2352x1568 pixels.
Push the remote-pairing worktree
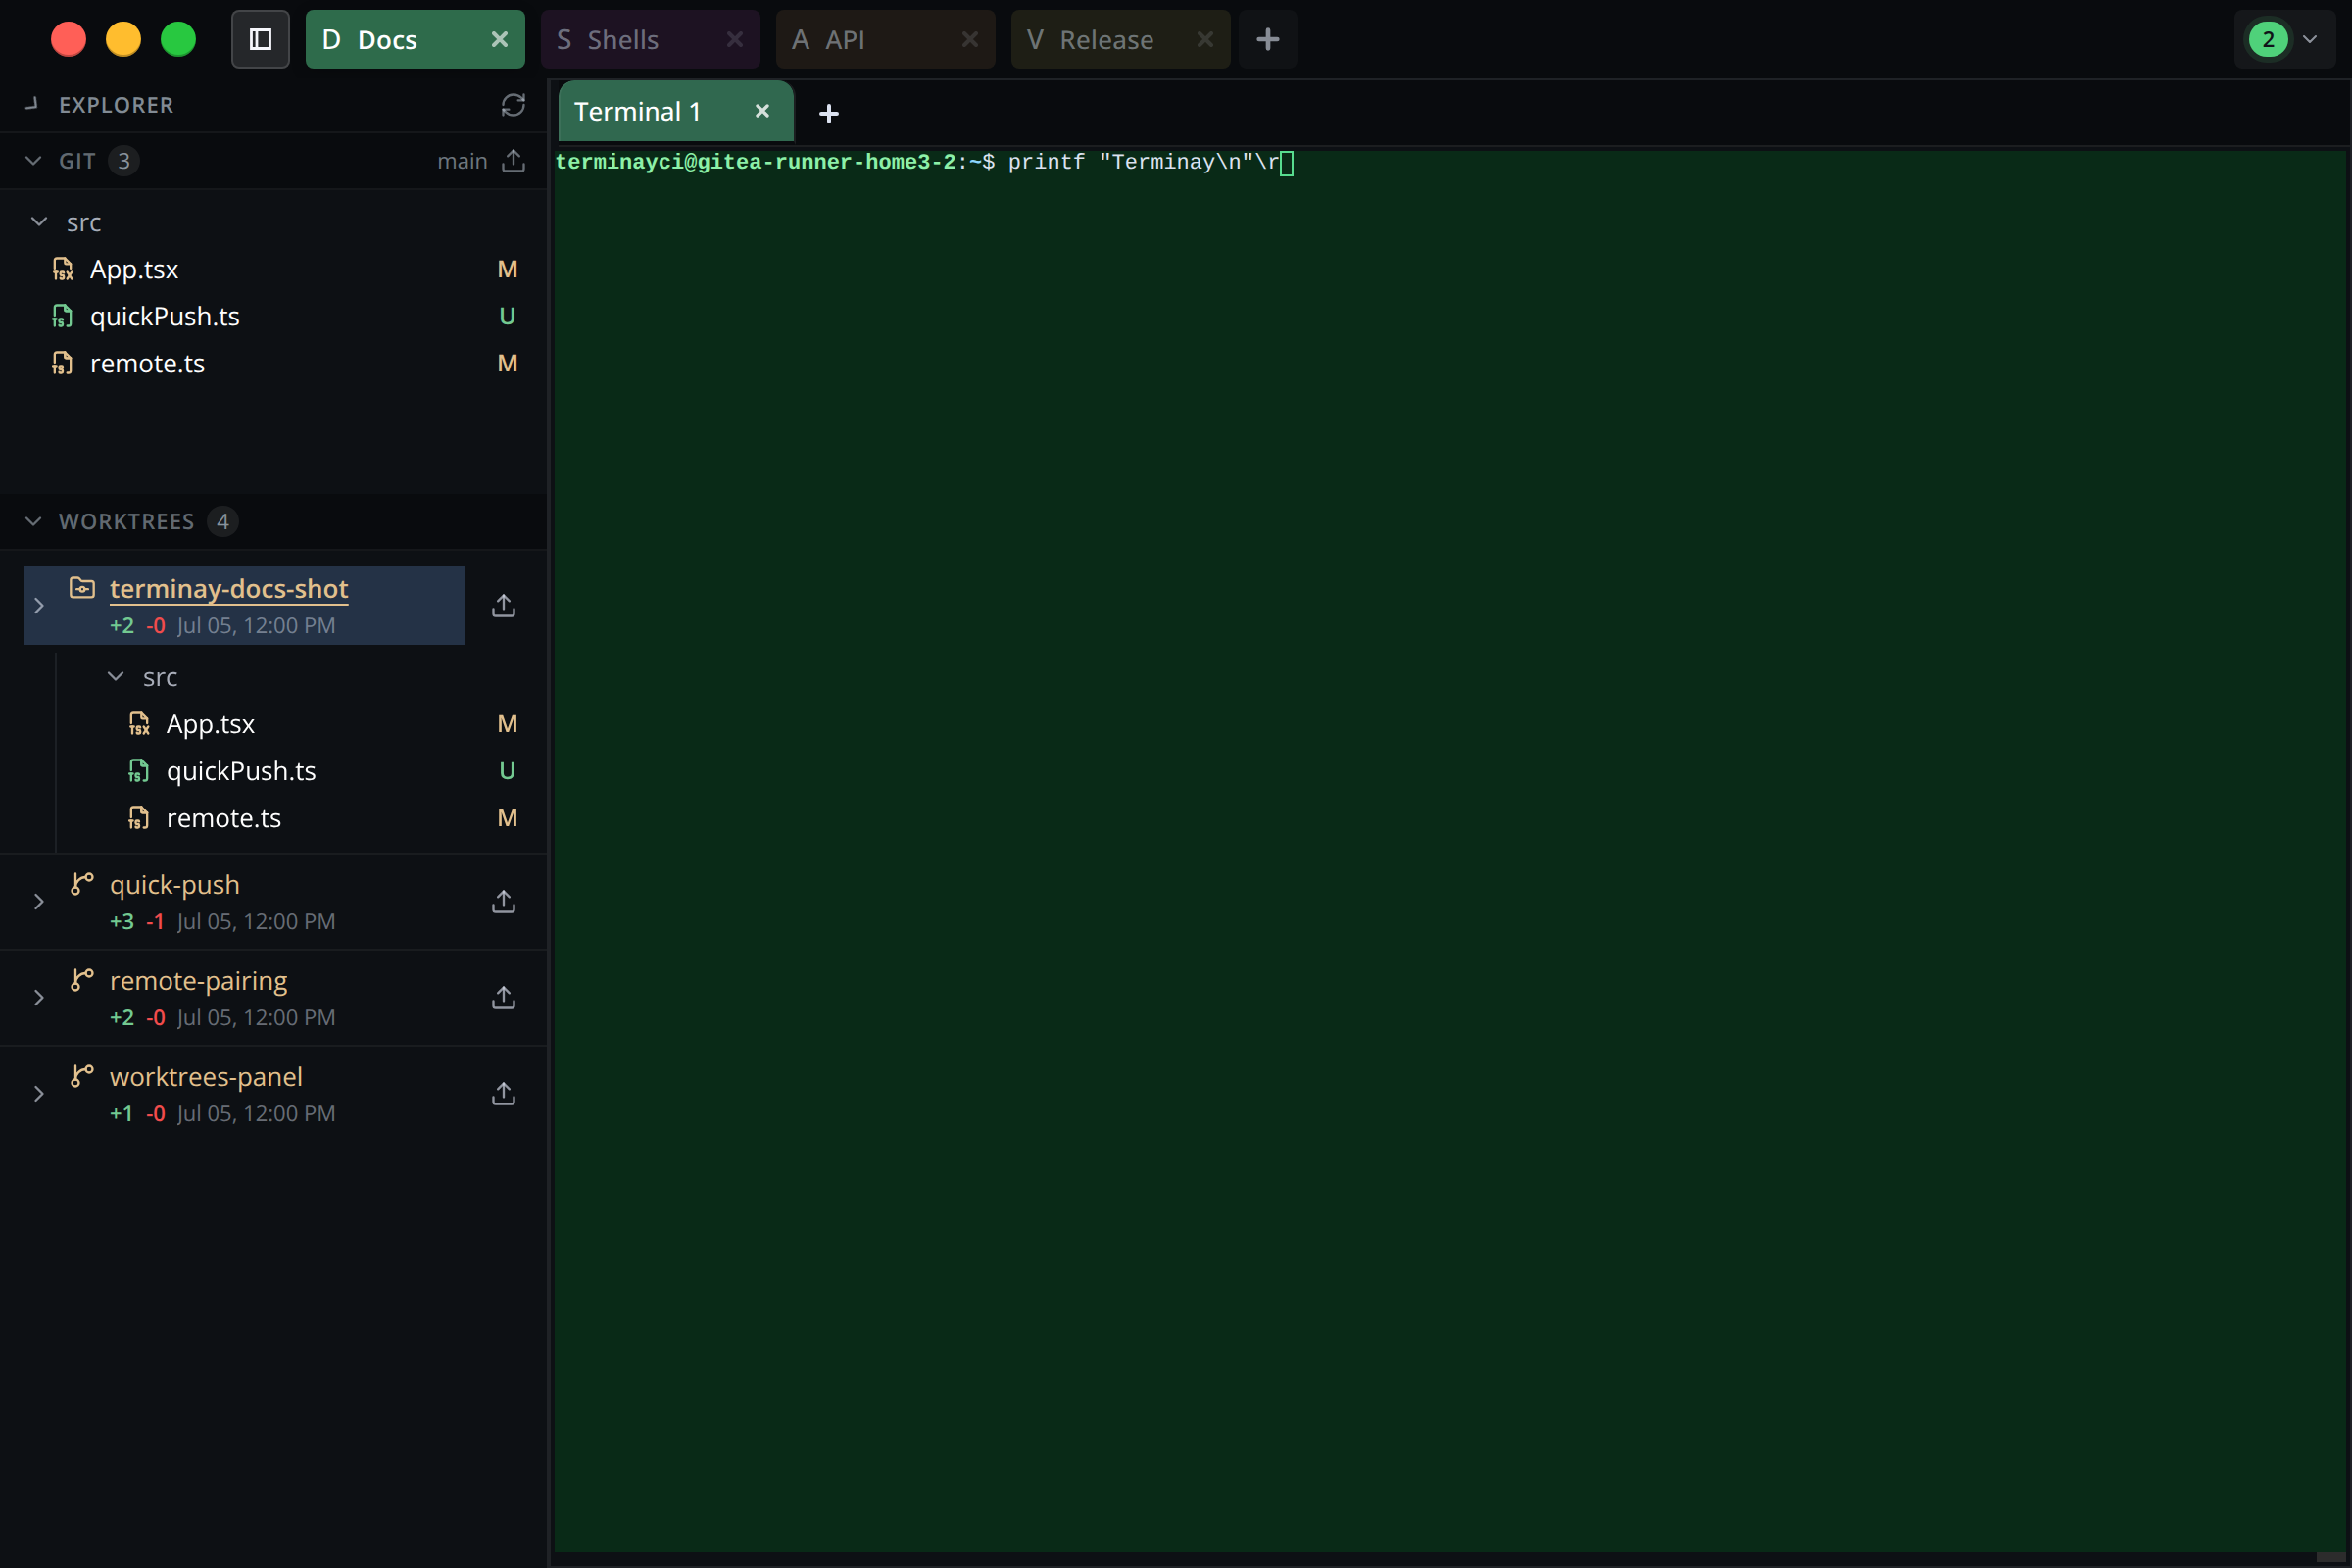point(504,997)
